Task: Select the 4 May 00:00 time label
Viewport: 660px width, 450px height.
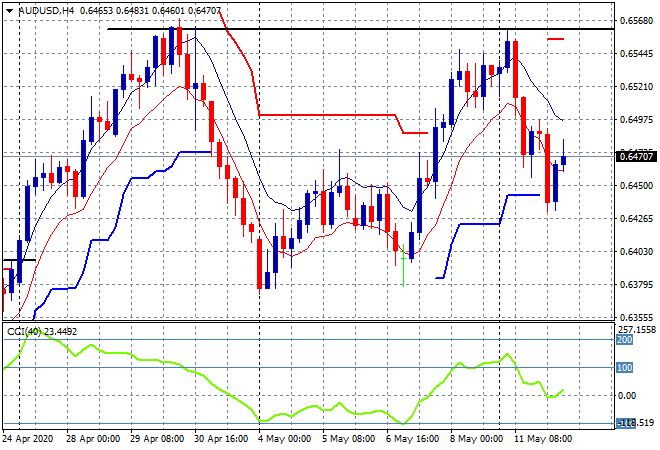Action: (285, 439)
